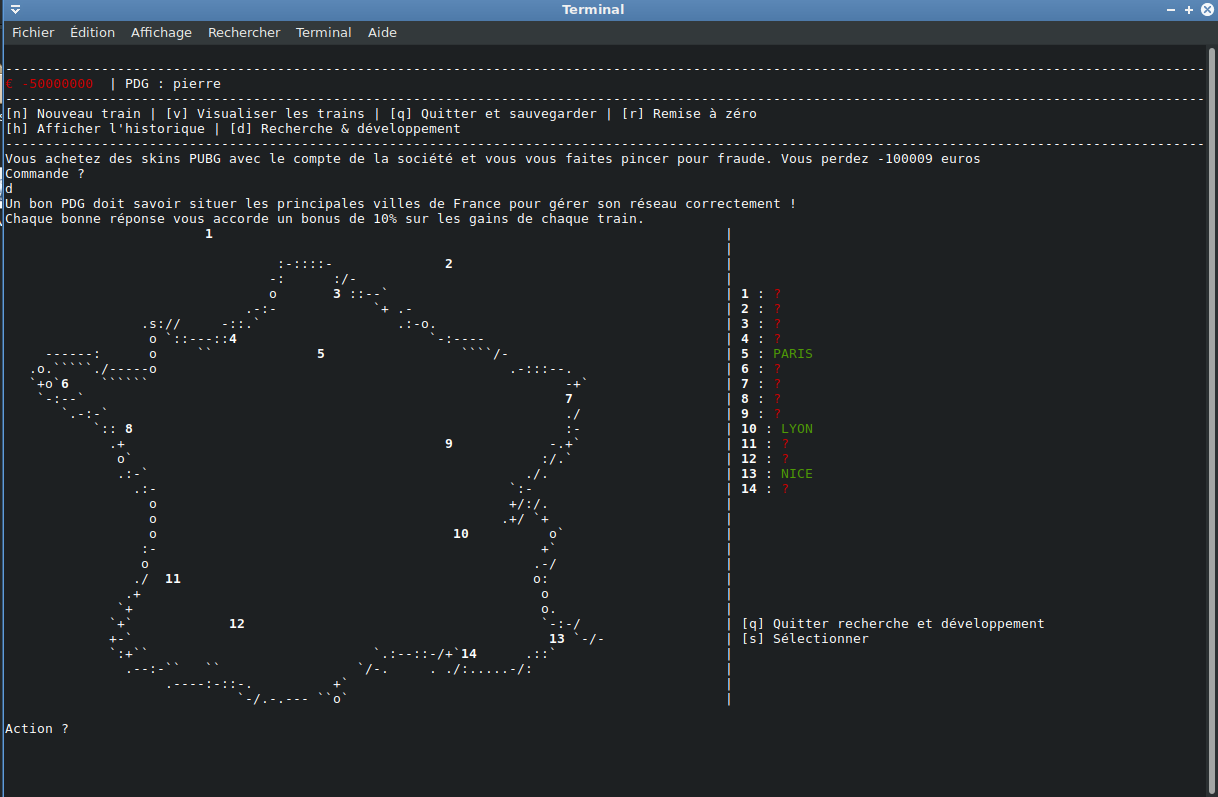
Task: Open the Rechercher menu
Action: 244,32
